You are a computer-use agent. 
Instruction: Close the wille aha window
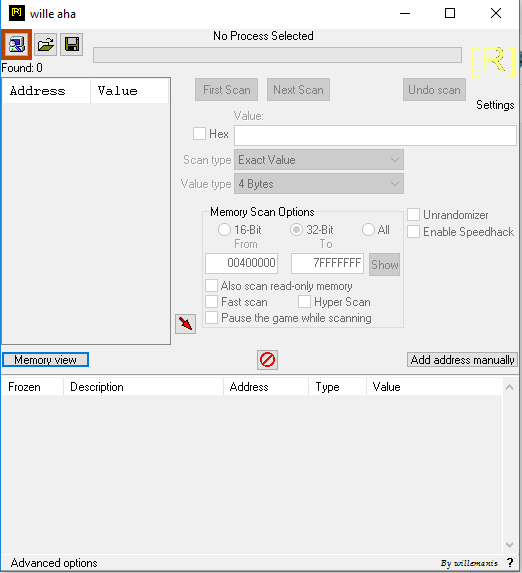click(496, 14)
